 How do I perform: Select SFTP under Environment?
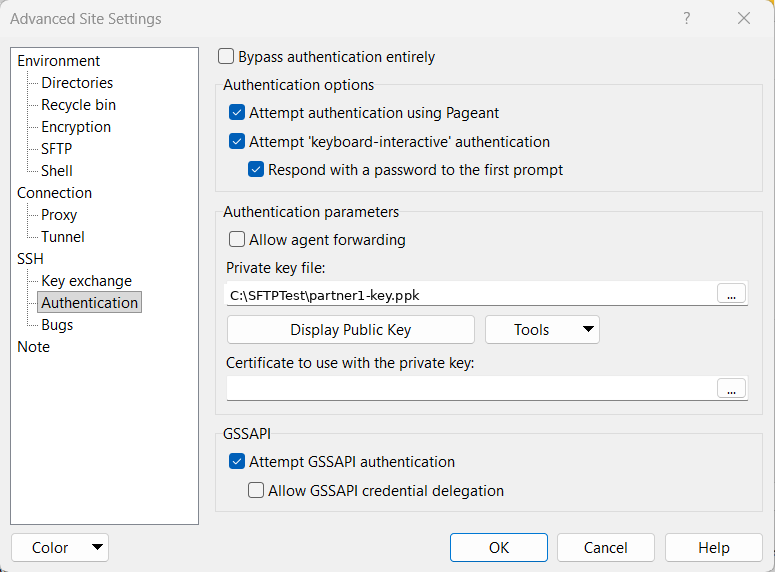point(56,149)
